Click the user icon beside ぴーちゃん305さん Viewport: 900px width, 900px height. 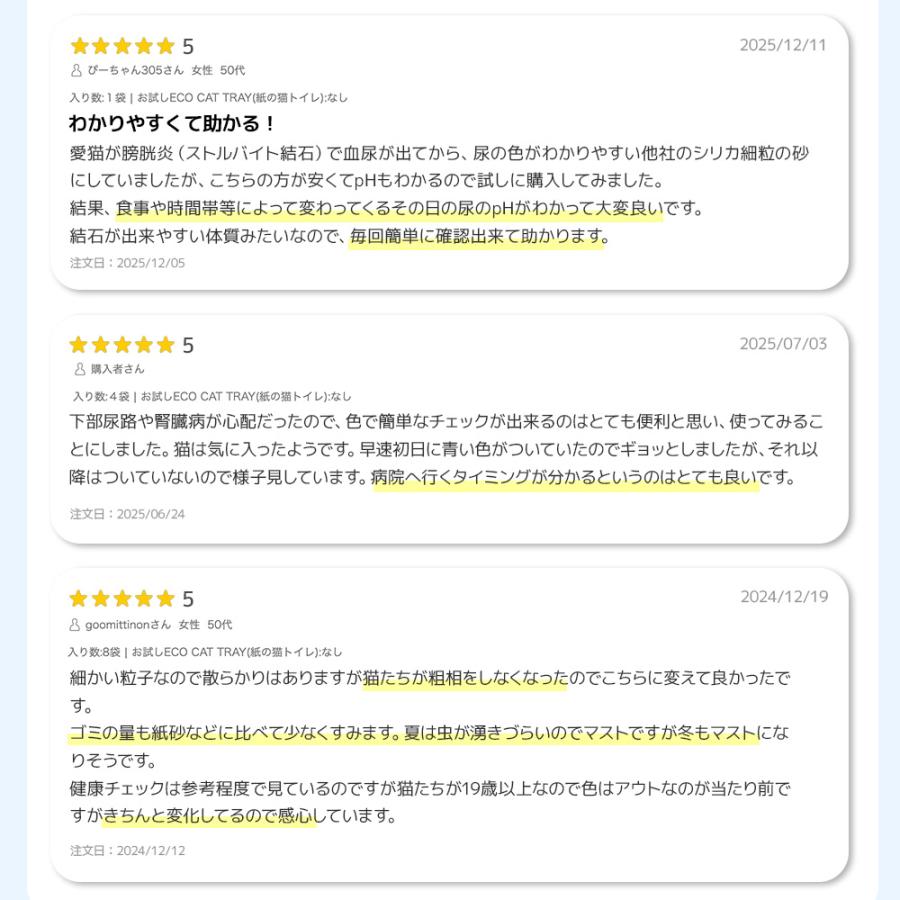click(76, 71)
